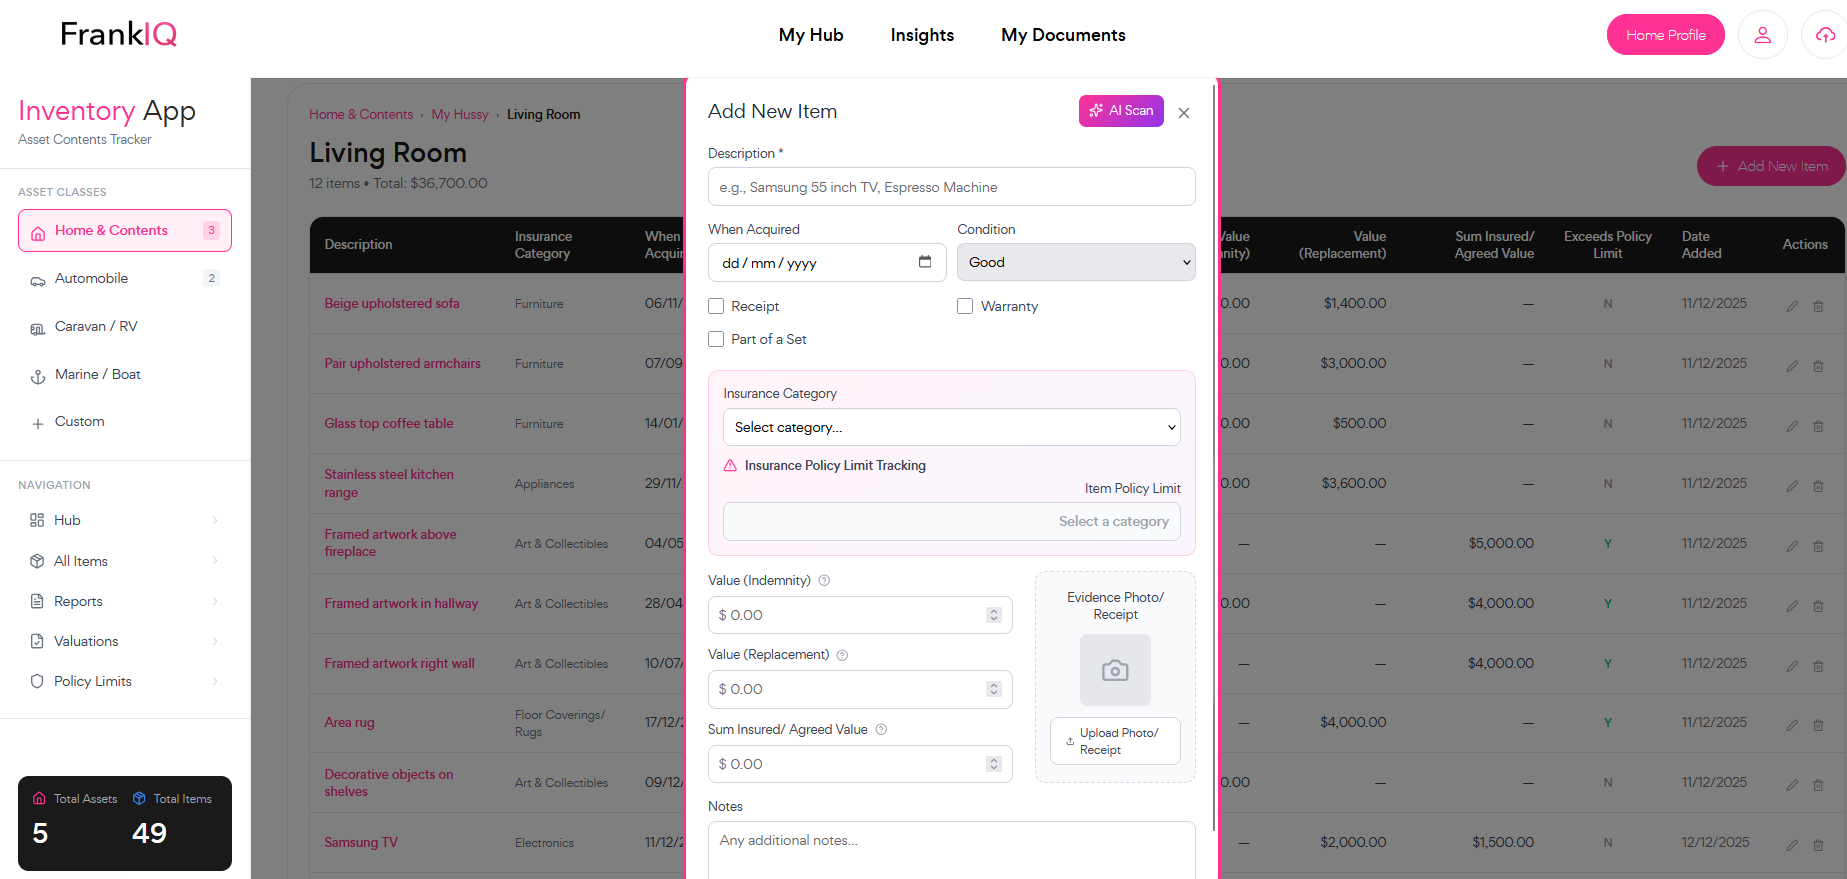Open the calendar picker for When Acquired
This screenshot has width=1847, height=879.
point(925,262)
